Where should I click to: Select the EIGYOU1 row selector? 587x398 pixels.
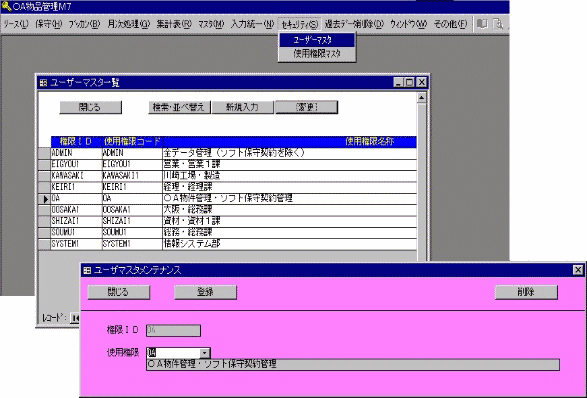[x=45, y=165]
